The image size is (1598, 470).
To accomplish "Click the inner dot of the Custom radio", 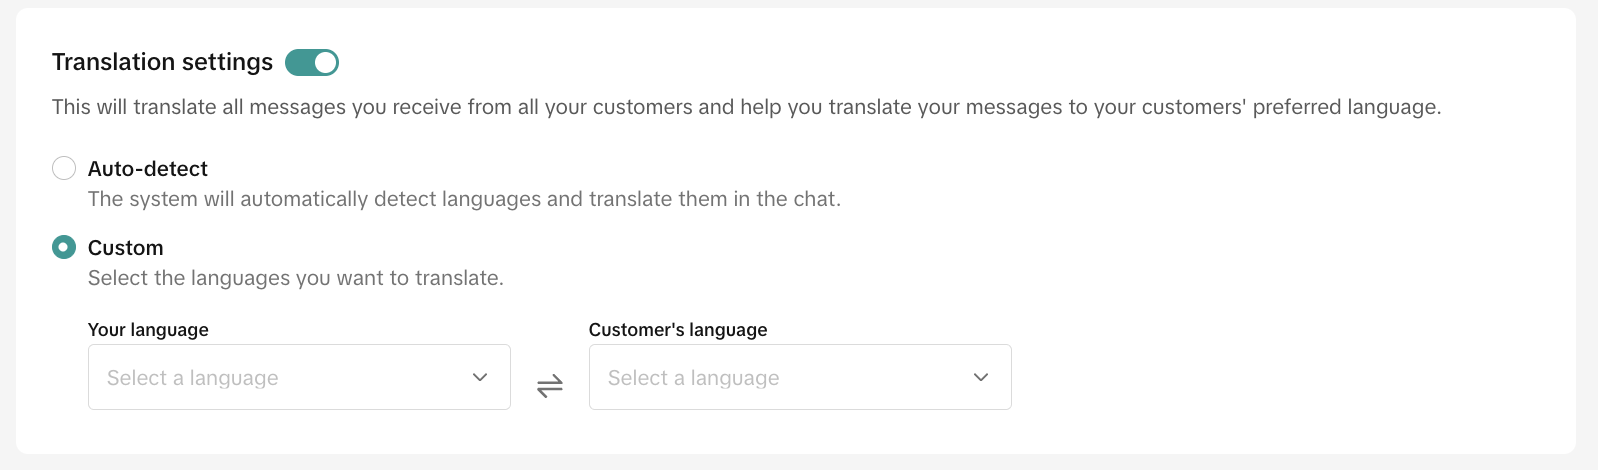I will [64, 247].
